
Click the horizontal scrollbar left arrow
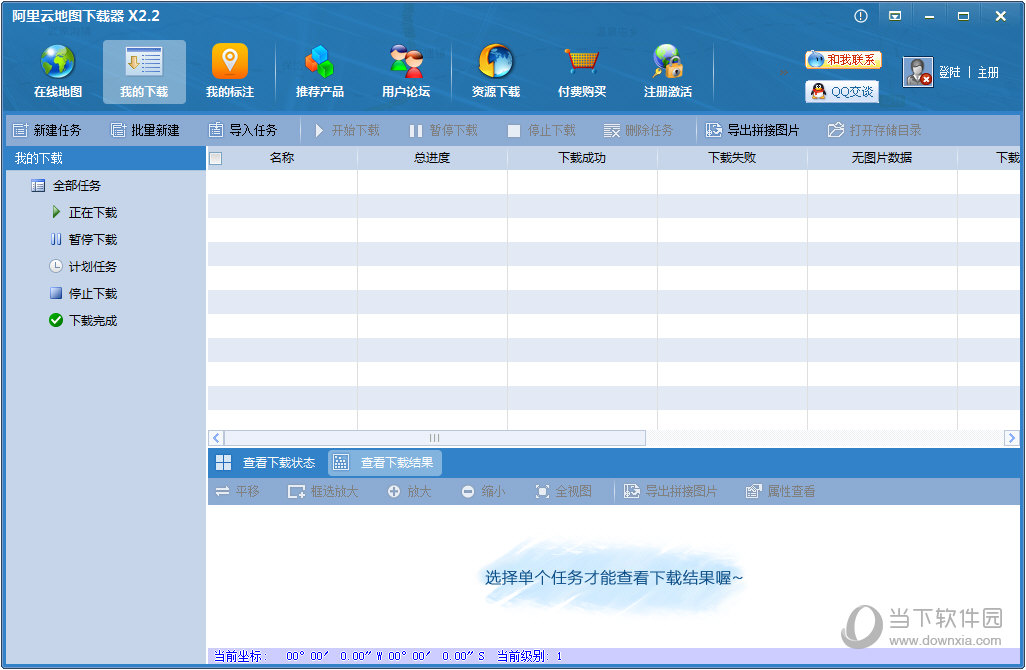tap(216, 438)
